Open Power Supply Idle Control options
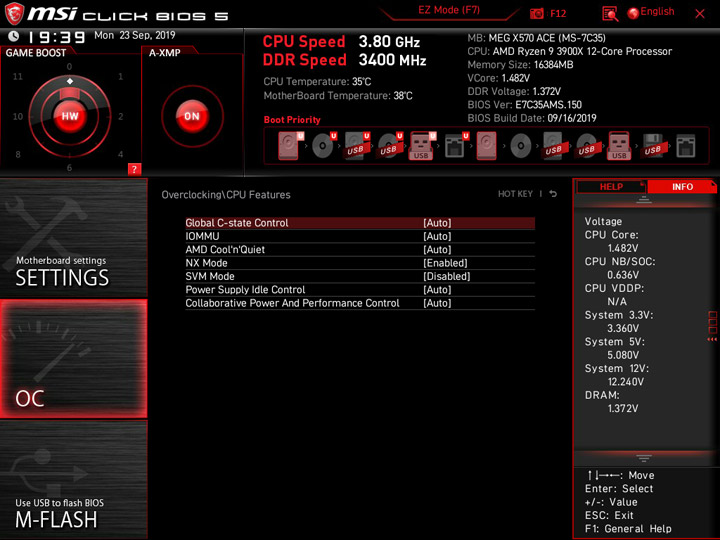The image size is (720, 540). pyautogui.click(x=360, y=290)
